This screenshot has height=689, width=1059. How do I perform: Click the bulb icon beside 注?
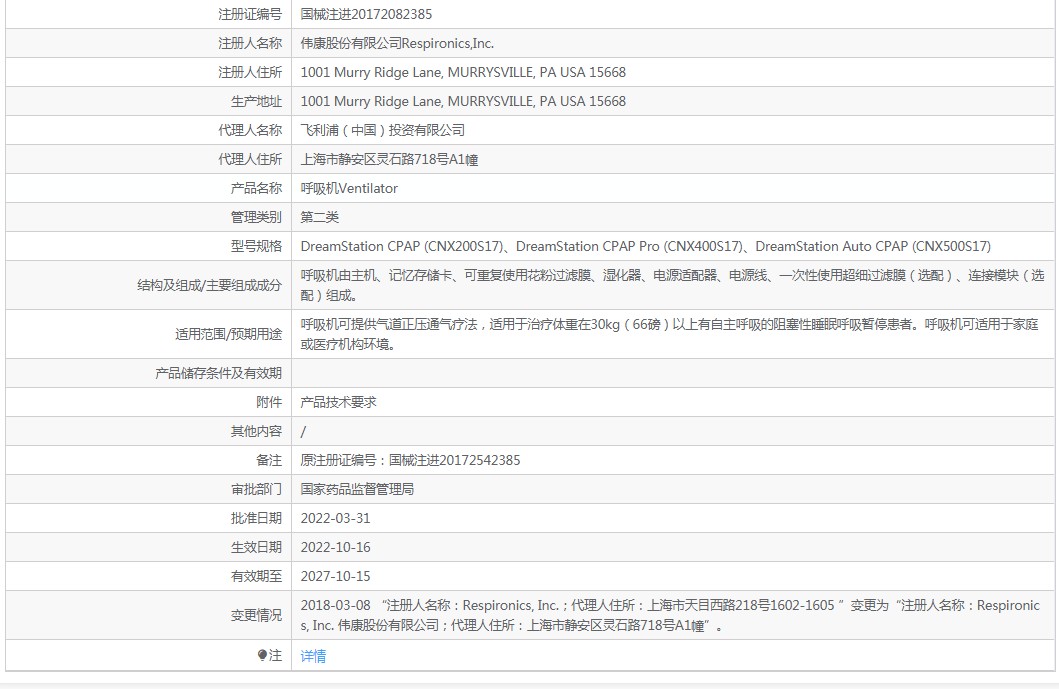point(262,655)
